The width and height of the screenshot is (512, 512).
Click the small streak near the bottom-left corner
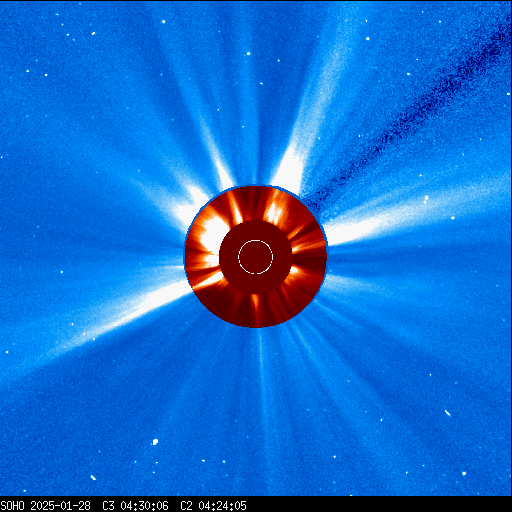(93, 477)
